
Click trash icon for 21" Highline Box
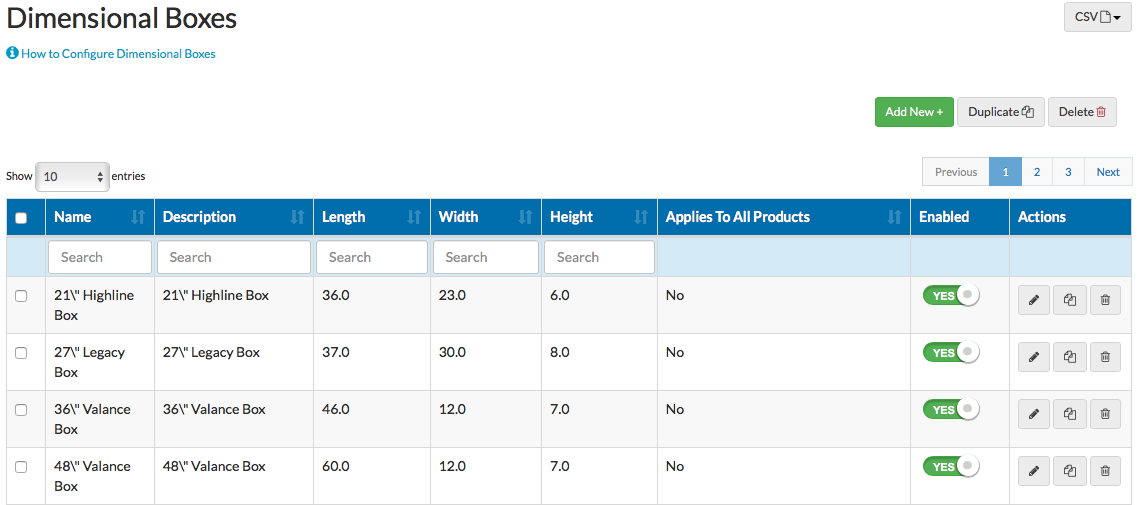pyautogui.click(x=1105, y=300)
